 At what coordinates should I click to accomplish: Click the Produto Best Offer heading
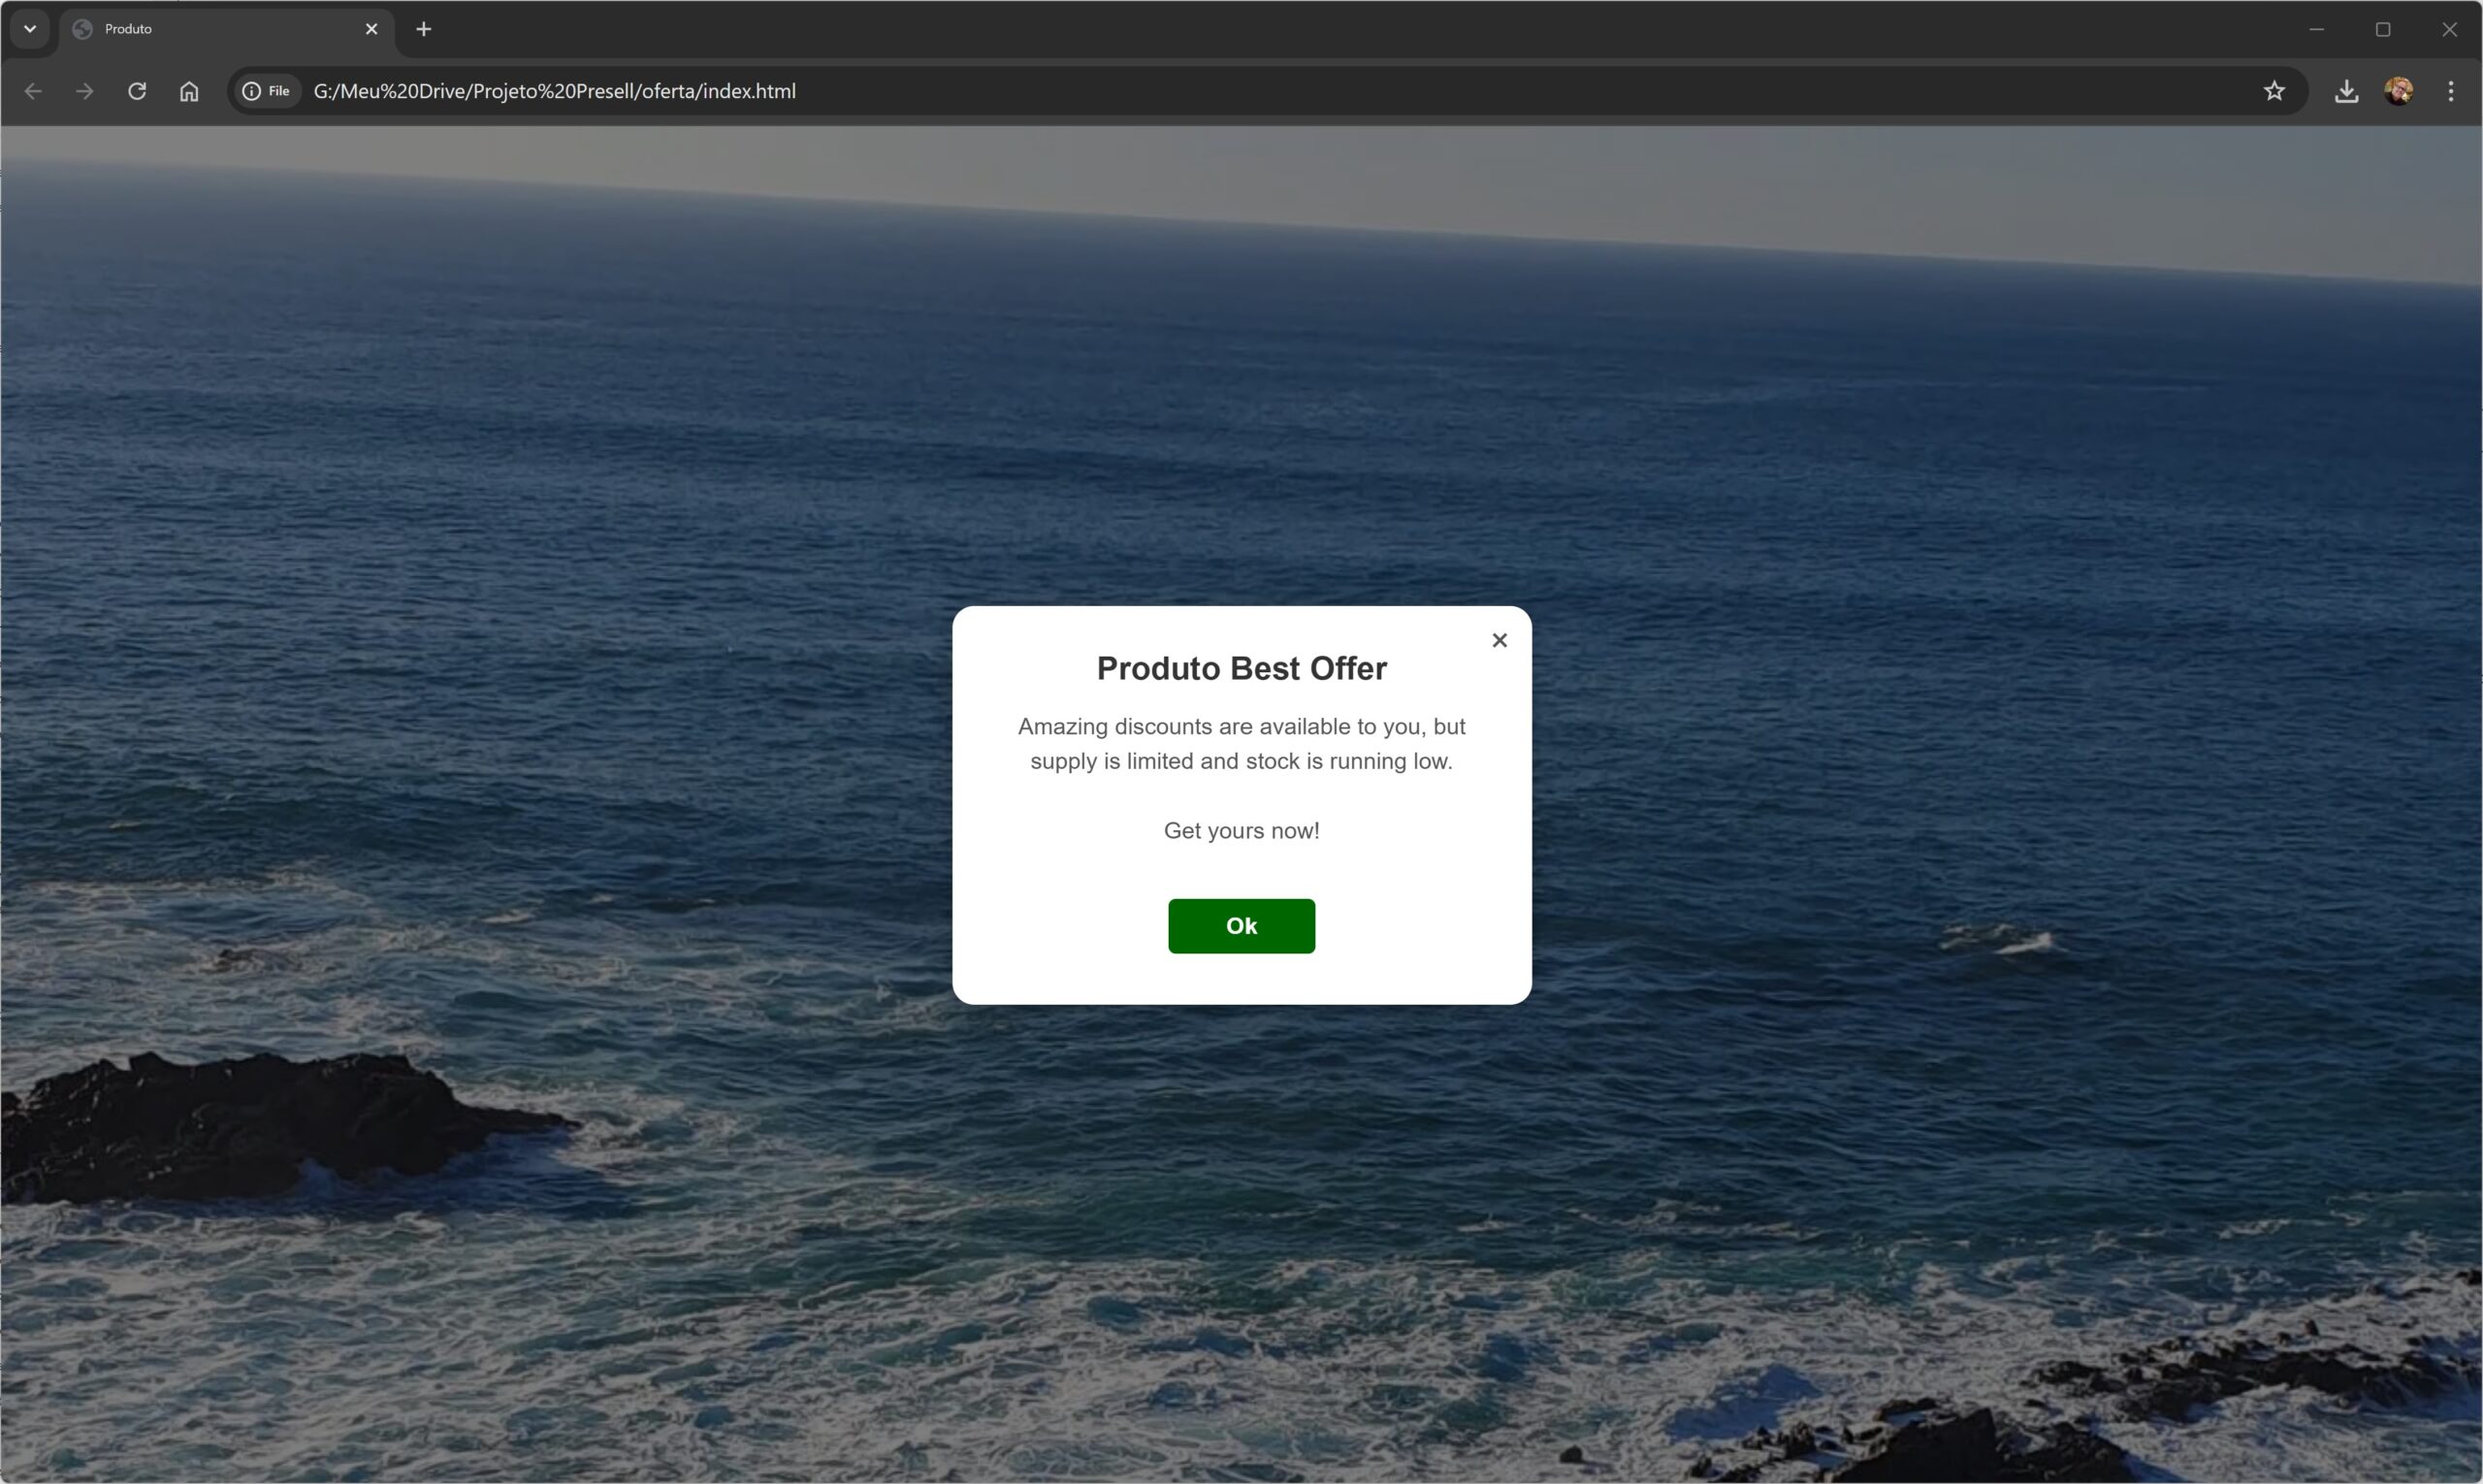pyautogui.click(x=1241, y=668)
